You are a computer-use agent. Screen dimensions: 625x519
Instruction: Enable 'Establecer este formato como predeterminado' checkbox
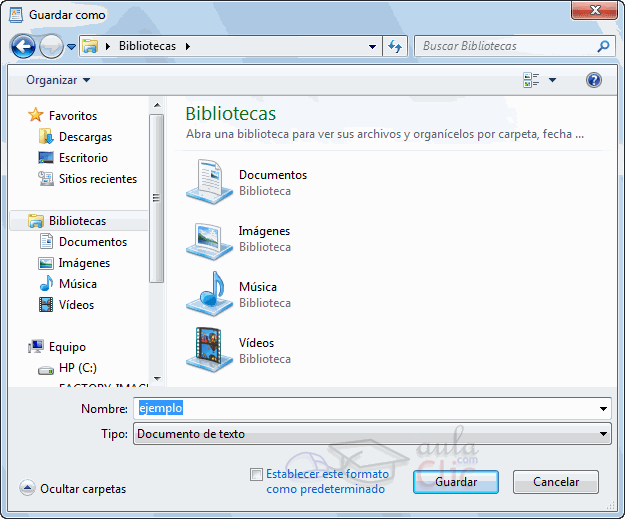pos(257,474)
